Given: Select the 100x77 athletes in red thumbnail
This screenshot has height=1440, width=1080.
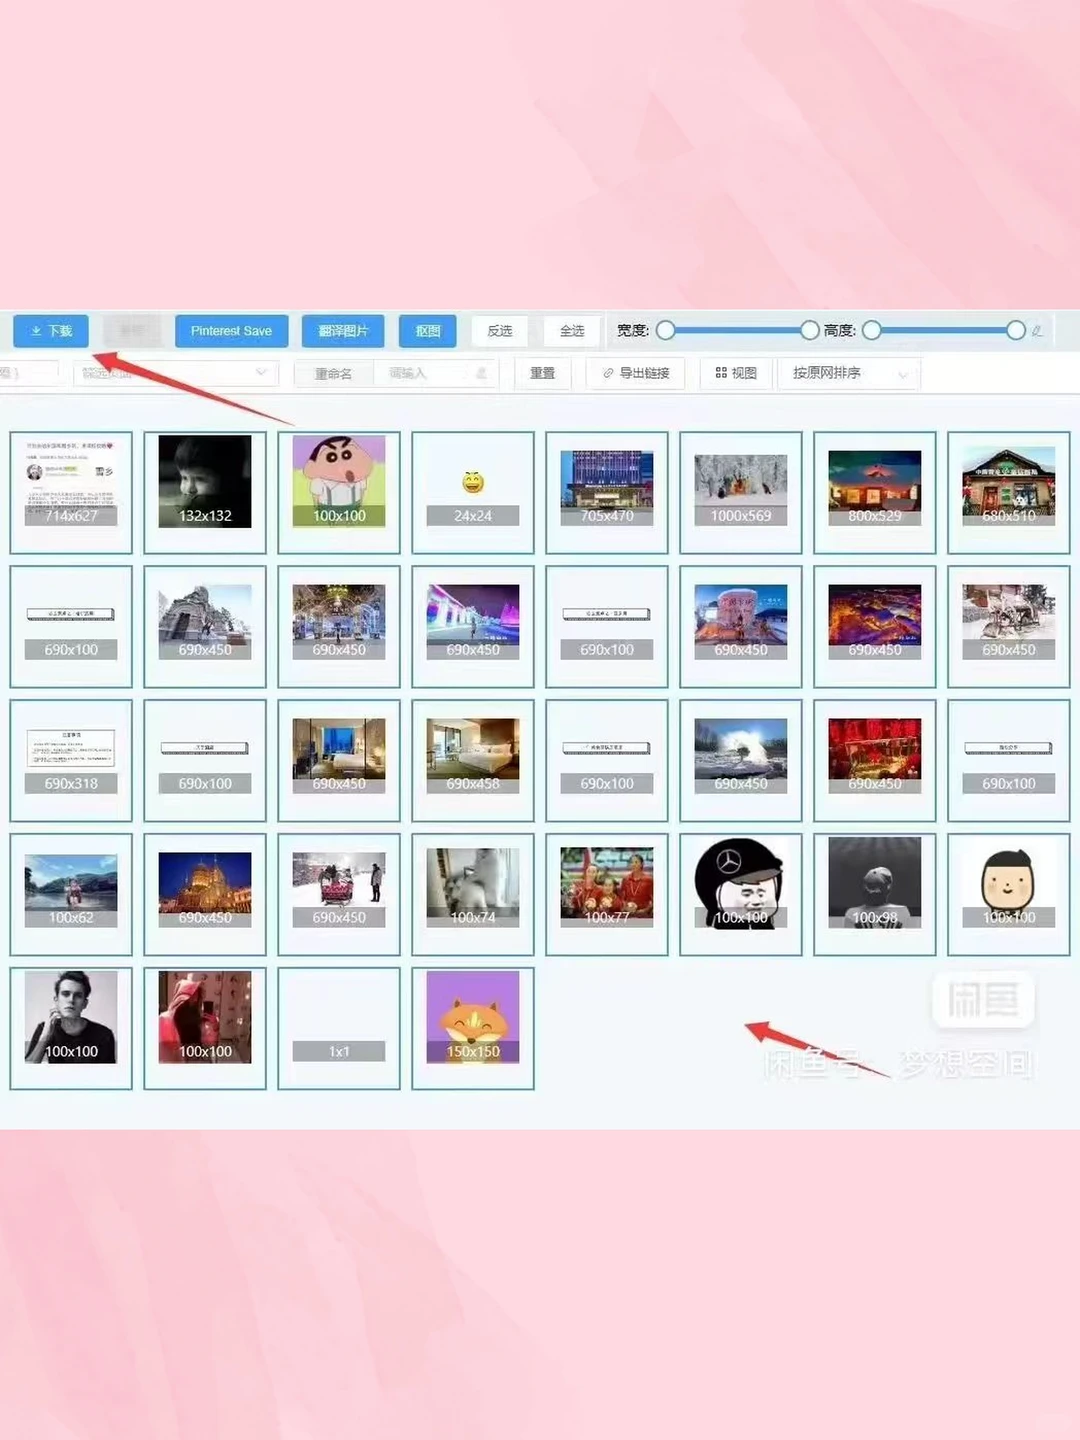Looking at the screenshot, I should coord(607,894).
